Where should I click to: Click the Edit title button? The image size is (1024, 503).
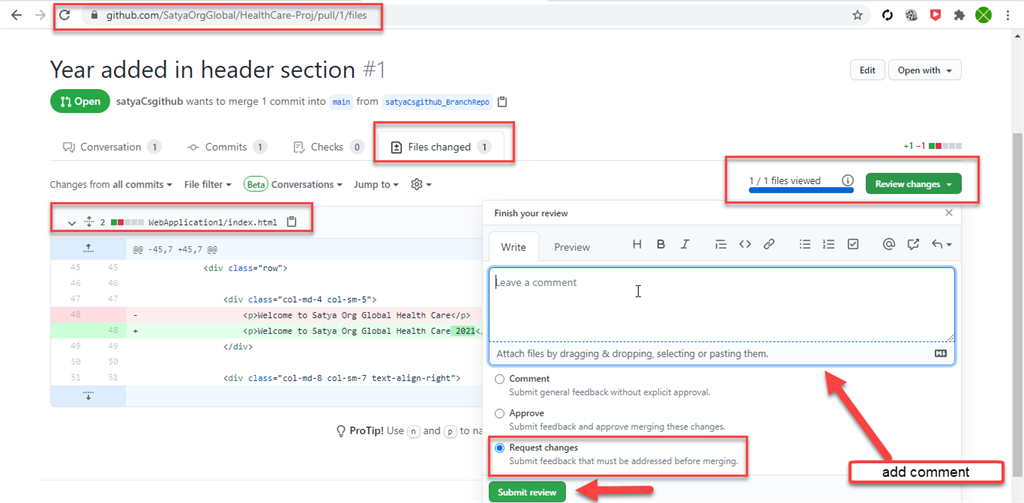867,71
